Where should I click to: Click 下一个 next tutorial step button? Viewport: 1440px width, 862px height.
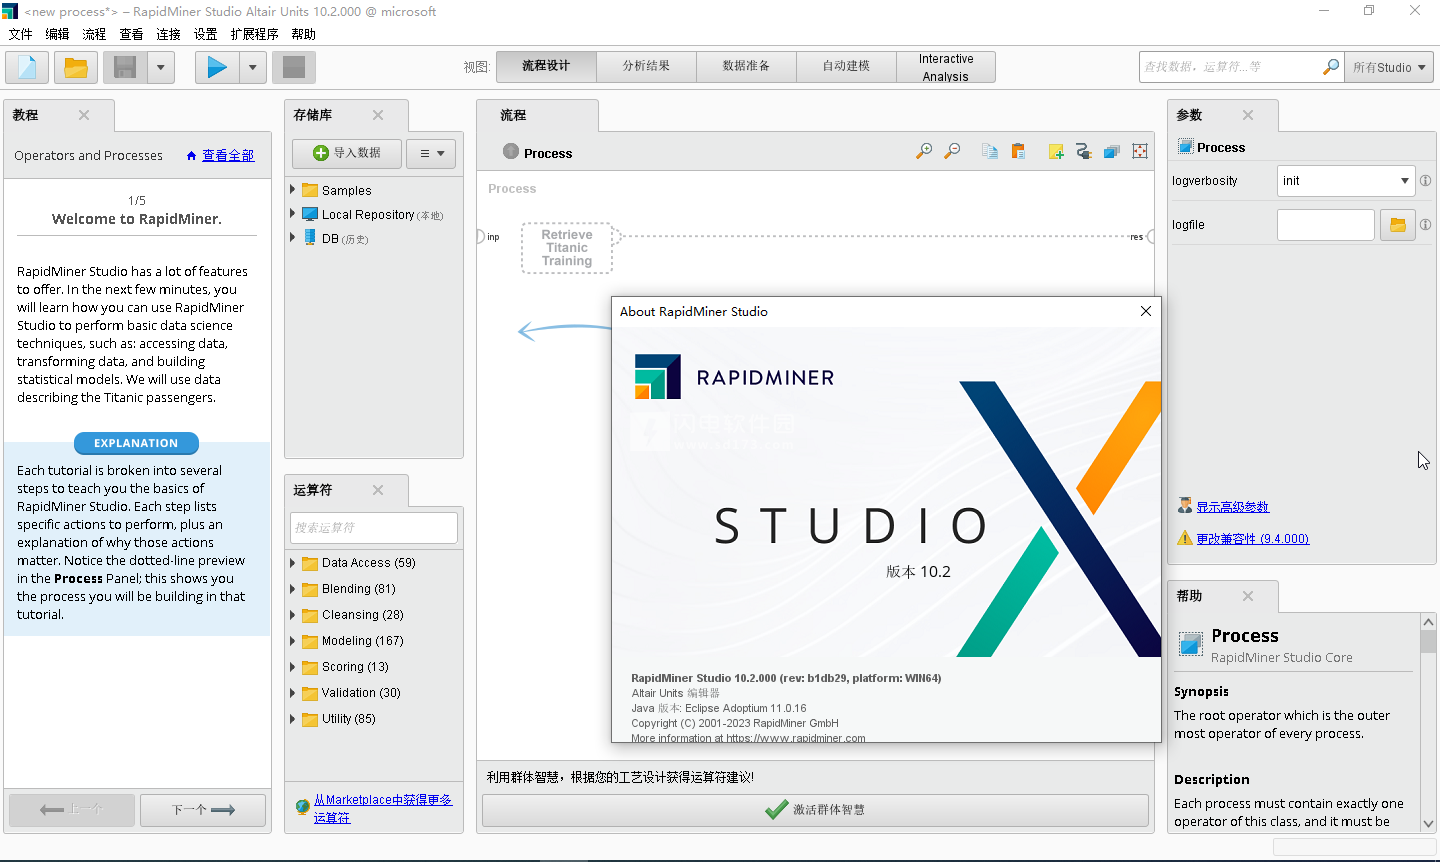click(x=203, y=810)
